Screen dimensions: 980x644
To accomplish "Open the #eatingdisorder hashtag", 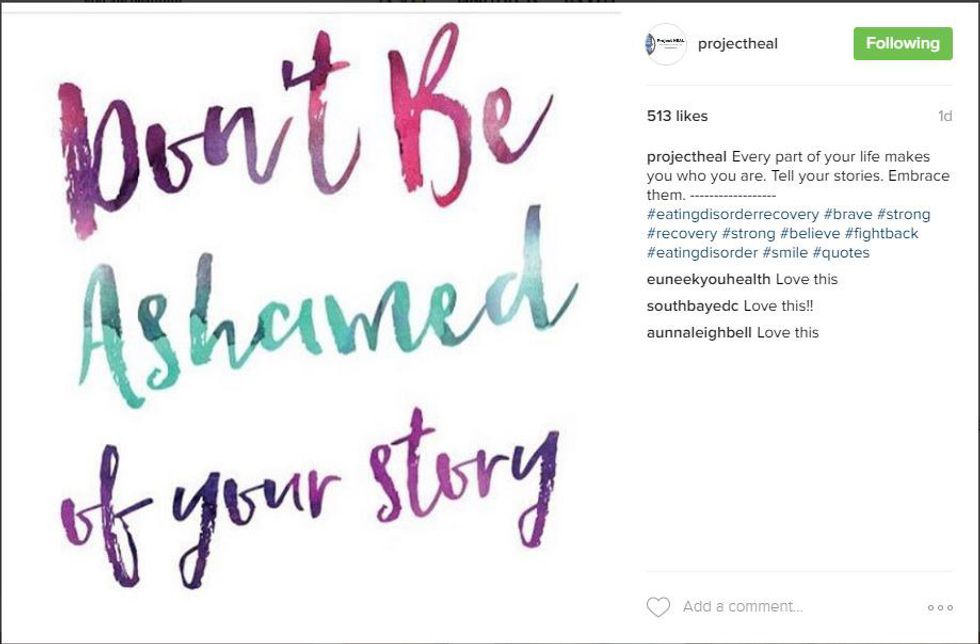I will (702, 253).
